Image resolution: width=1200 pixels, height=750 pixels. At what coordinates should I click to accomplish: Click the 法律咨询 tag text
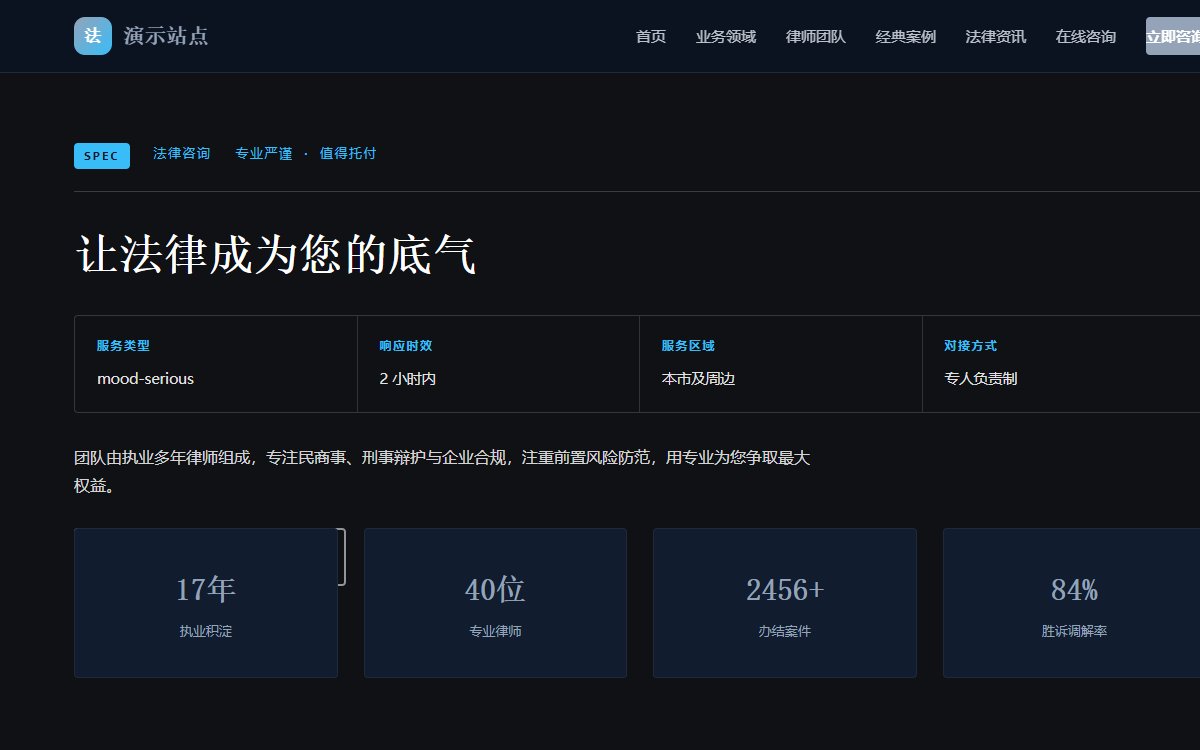pos(182,154)
